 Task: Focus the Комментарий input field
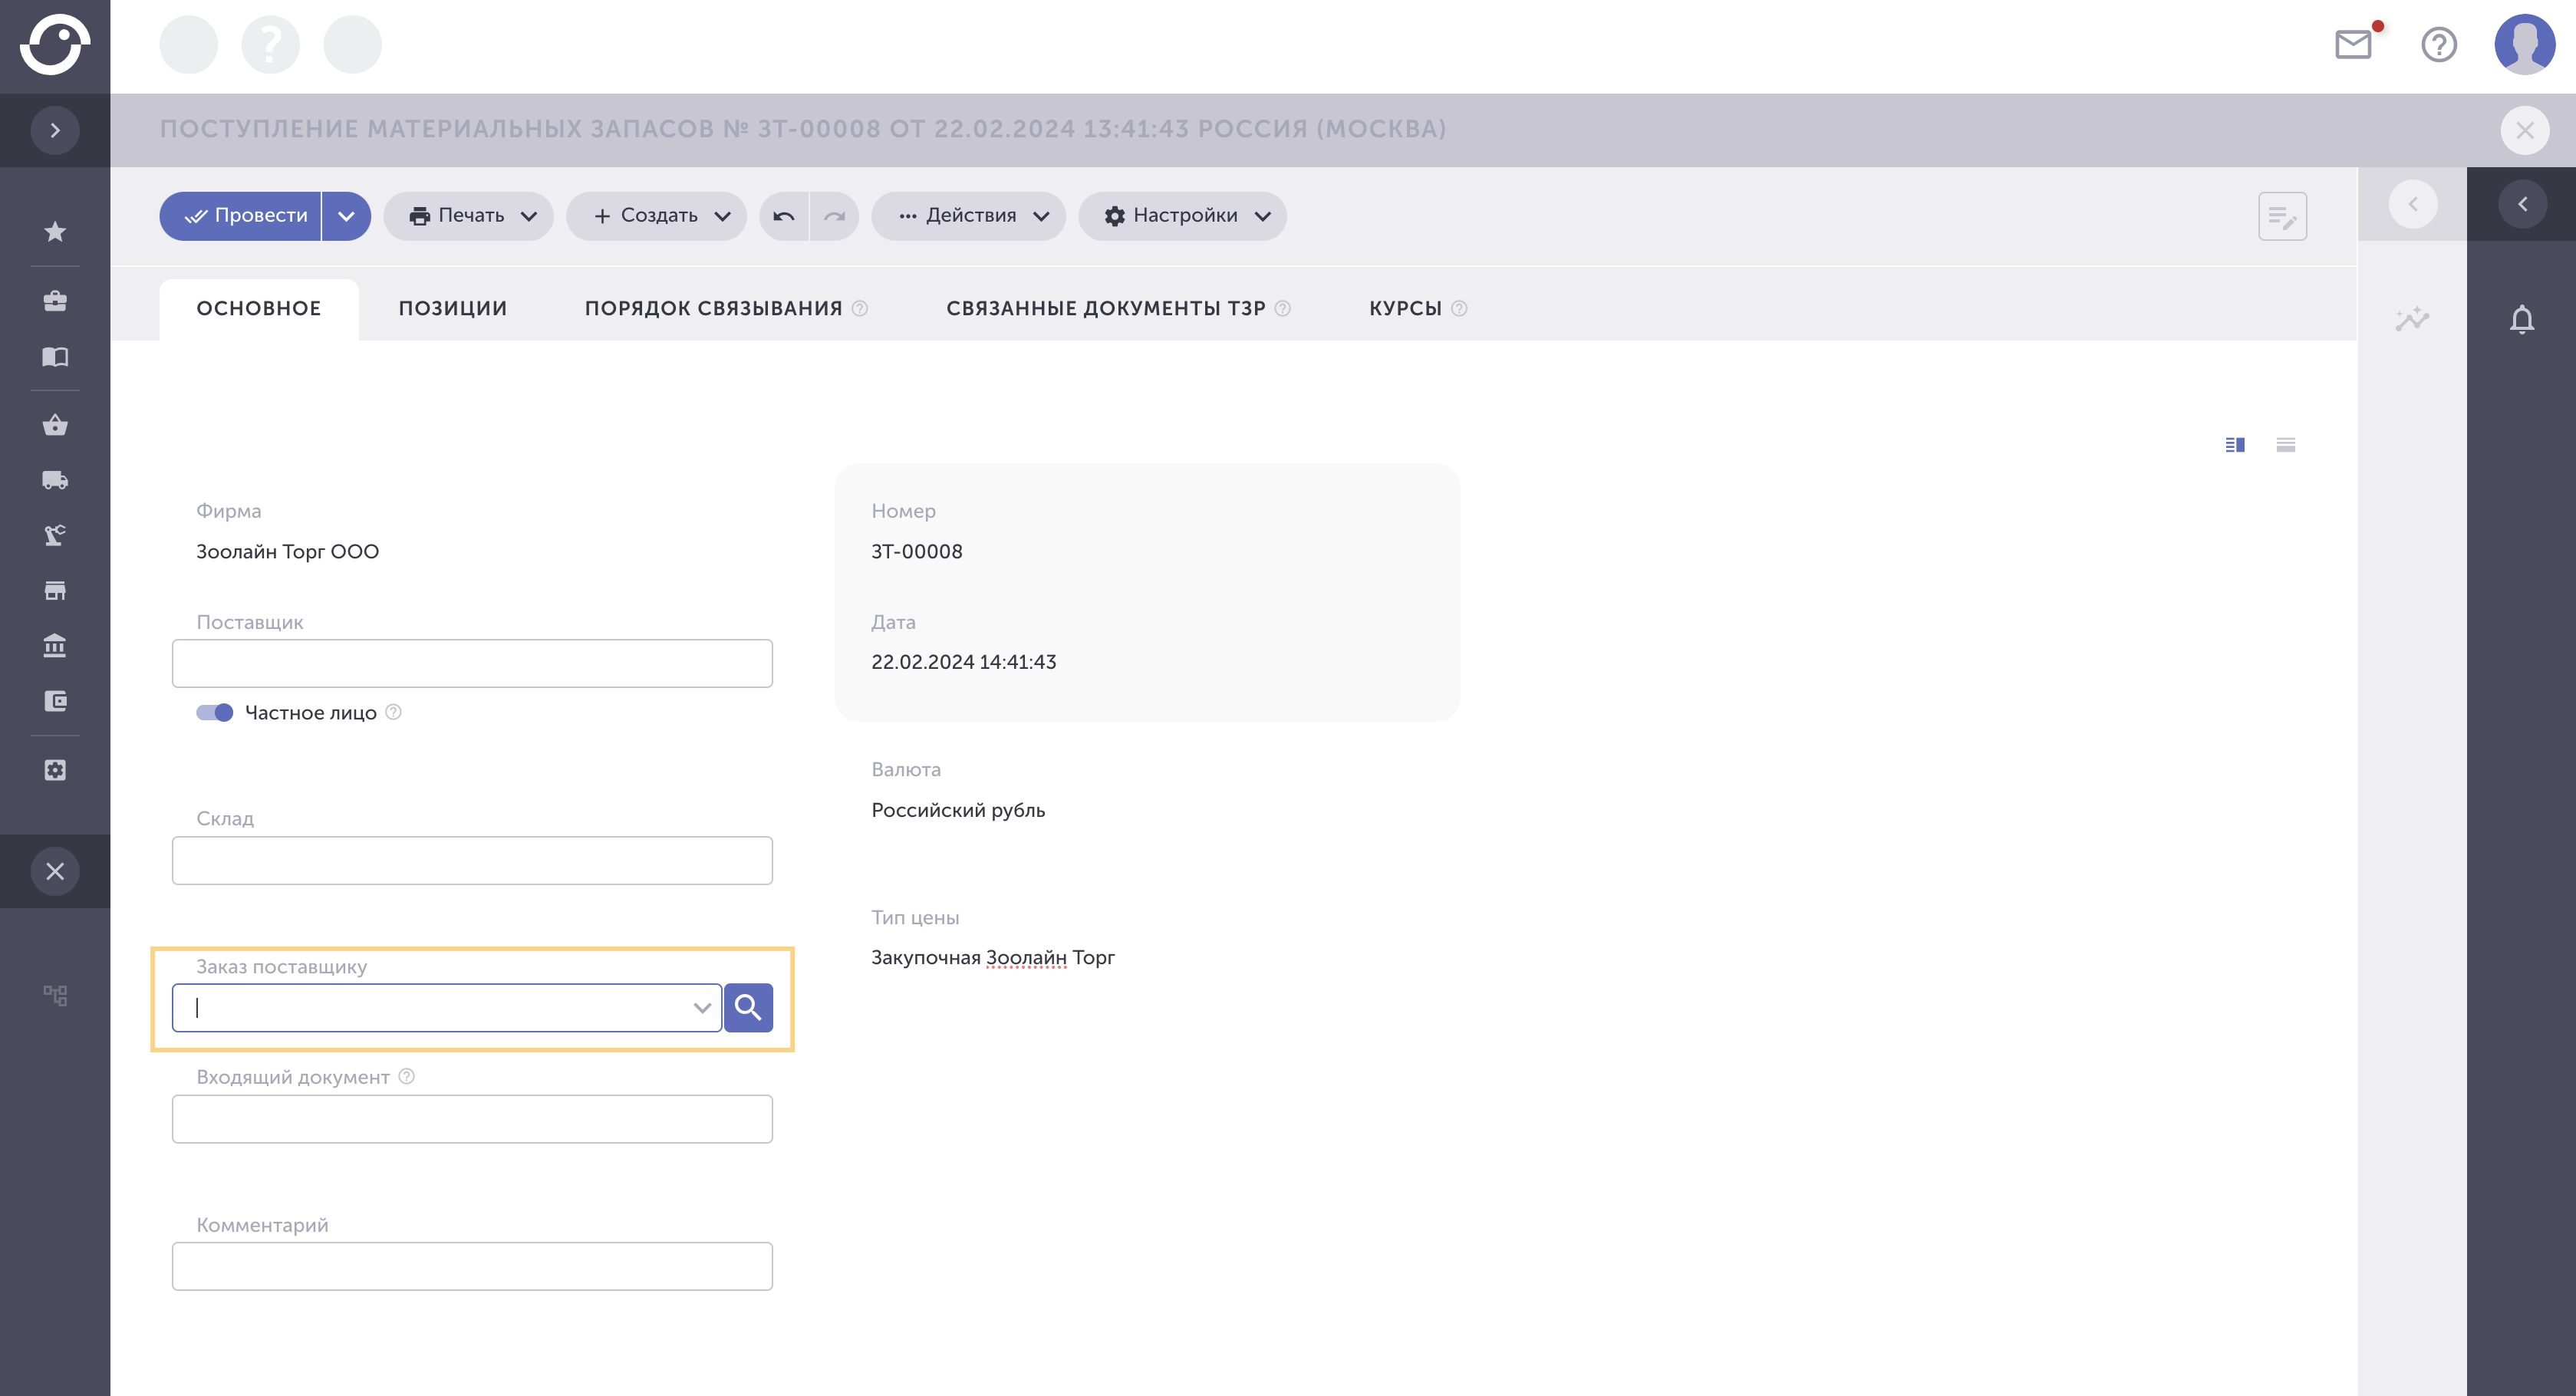(472, 1266)
